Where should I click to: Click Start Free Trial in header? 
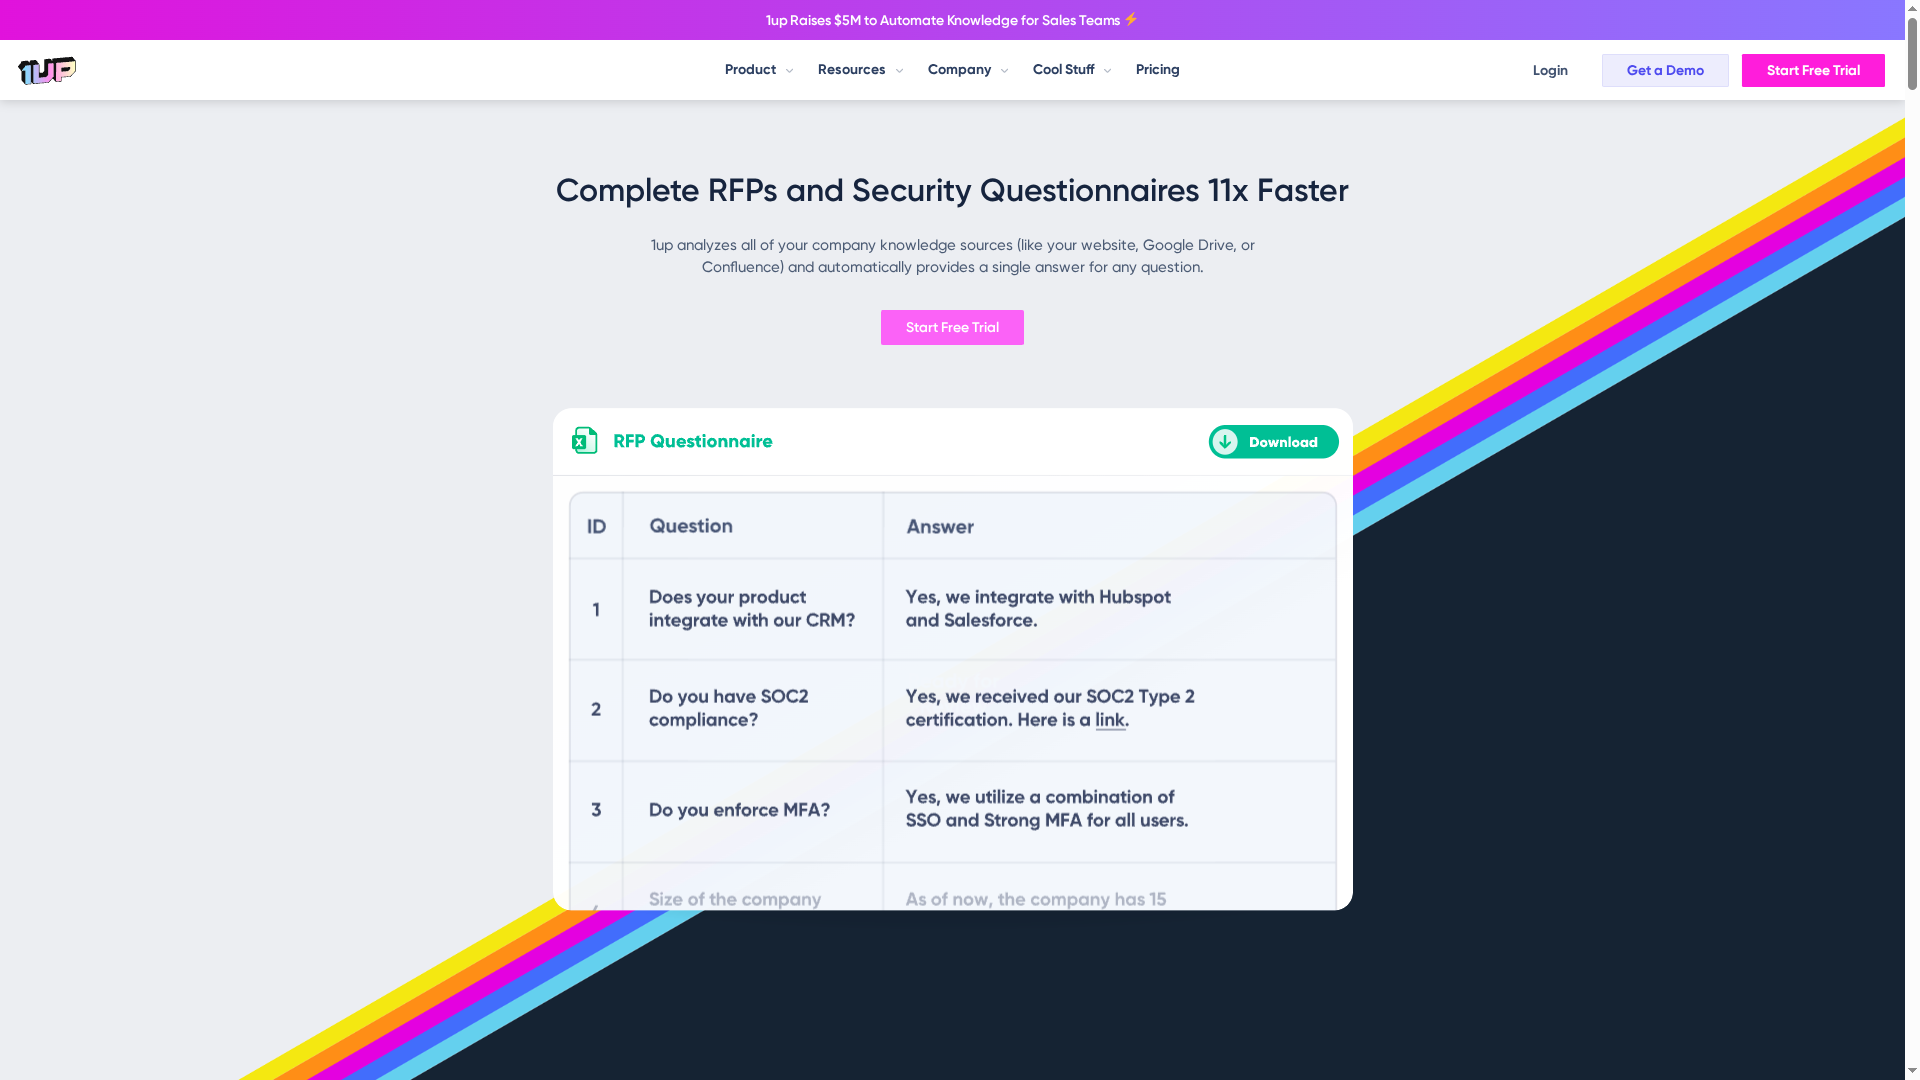[1812, 70]
